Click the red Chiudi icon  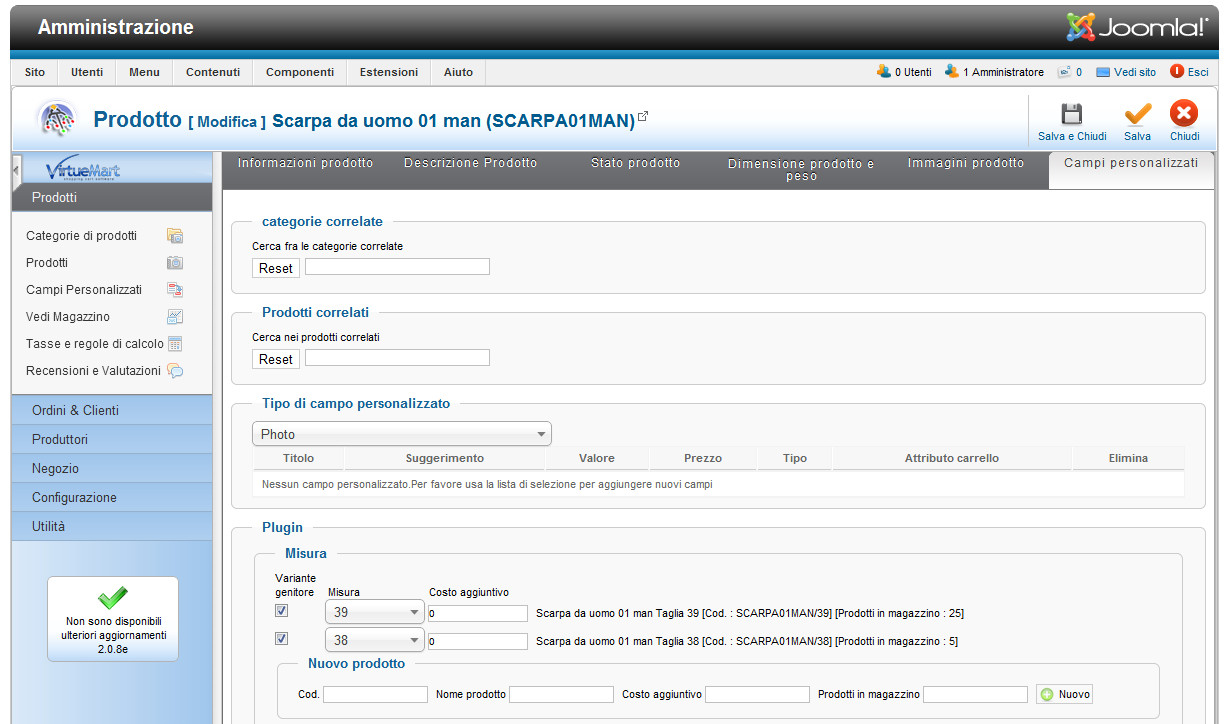tap(1184, 114)
